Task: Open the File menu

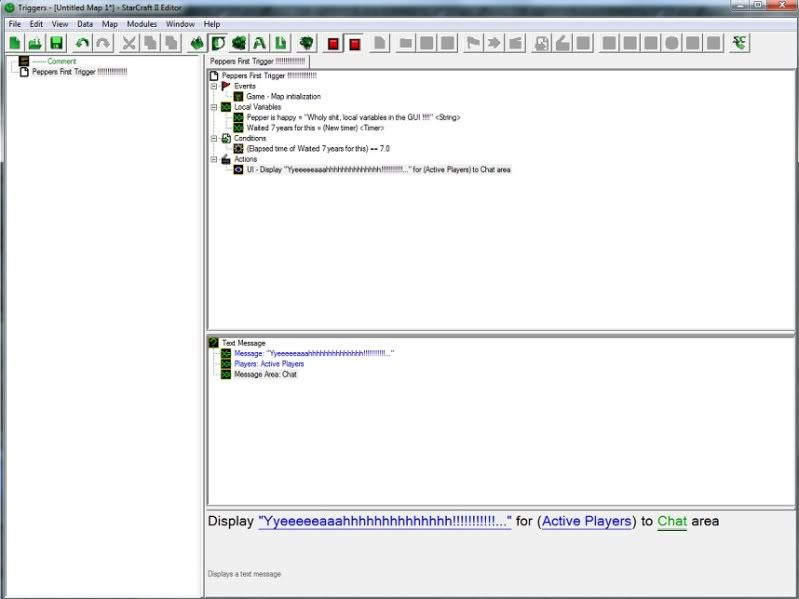Action: pos(15,24)
